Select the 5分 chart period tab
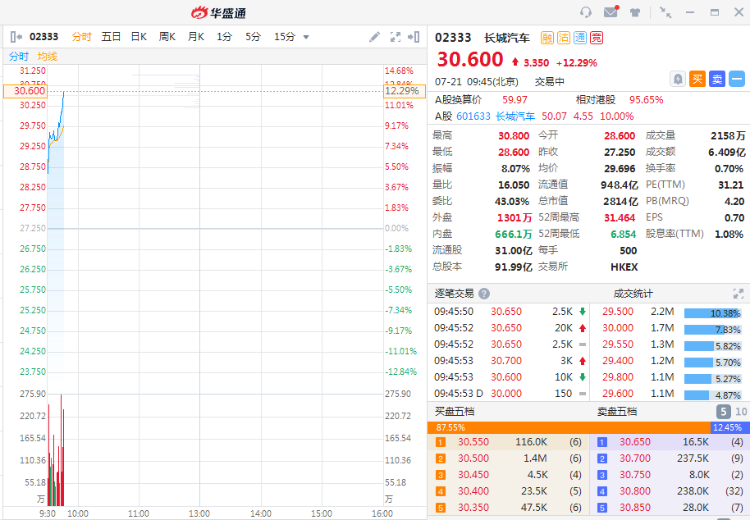Image resolution: width=750 pixels, height=520 pixels. pyautogui.click(x=253, y=37)
